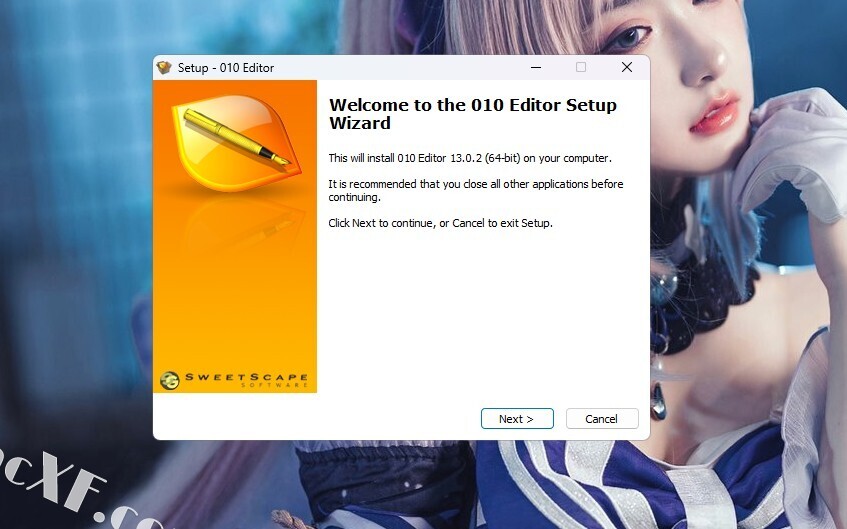Click the 'Setup - 010 Editor' title text
Viewport: 847px width, 529px height.
tap(226, 68)
